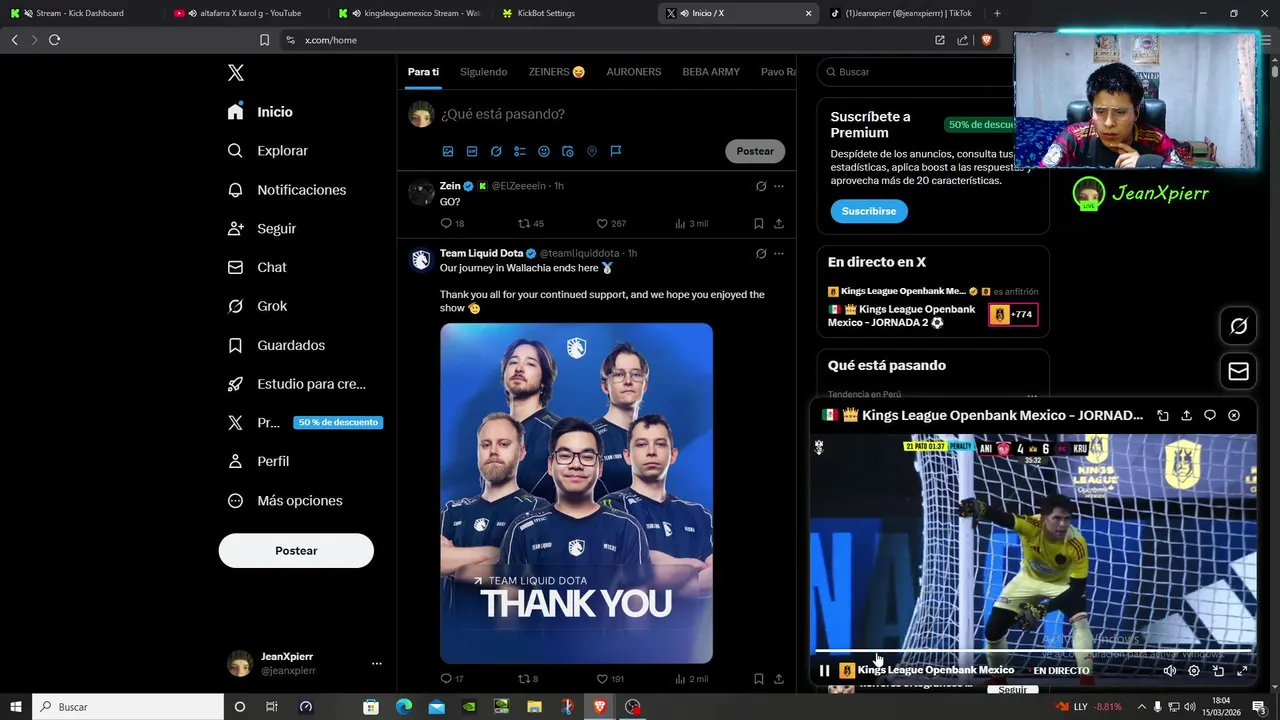The width and height of the screenshot is (1280, 720).
Task: Add an image to the new post
Action: [x=448, y=151]
